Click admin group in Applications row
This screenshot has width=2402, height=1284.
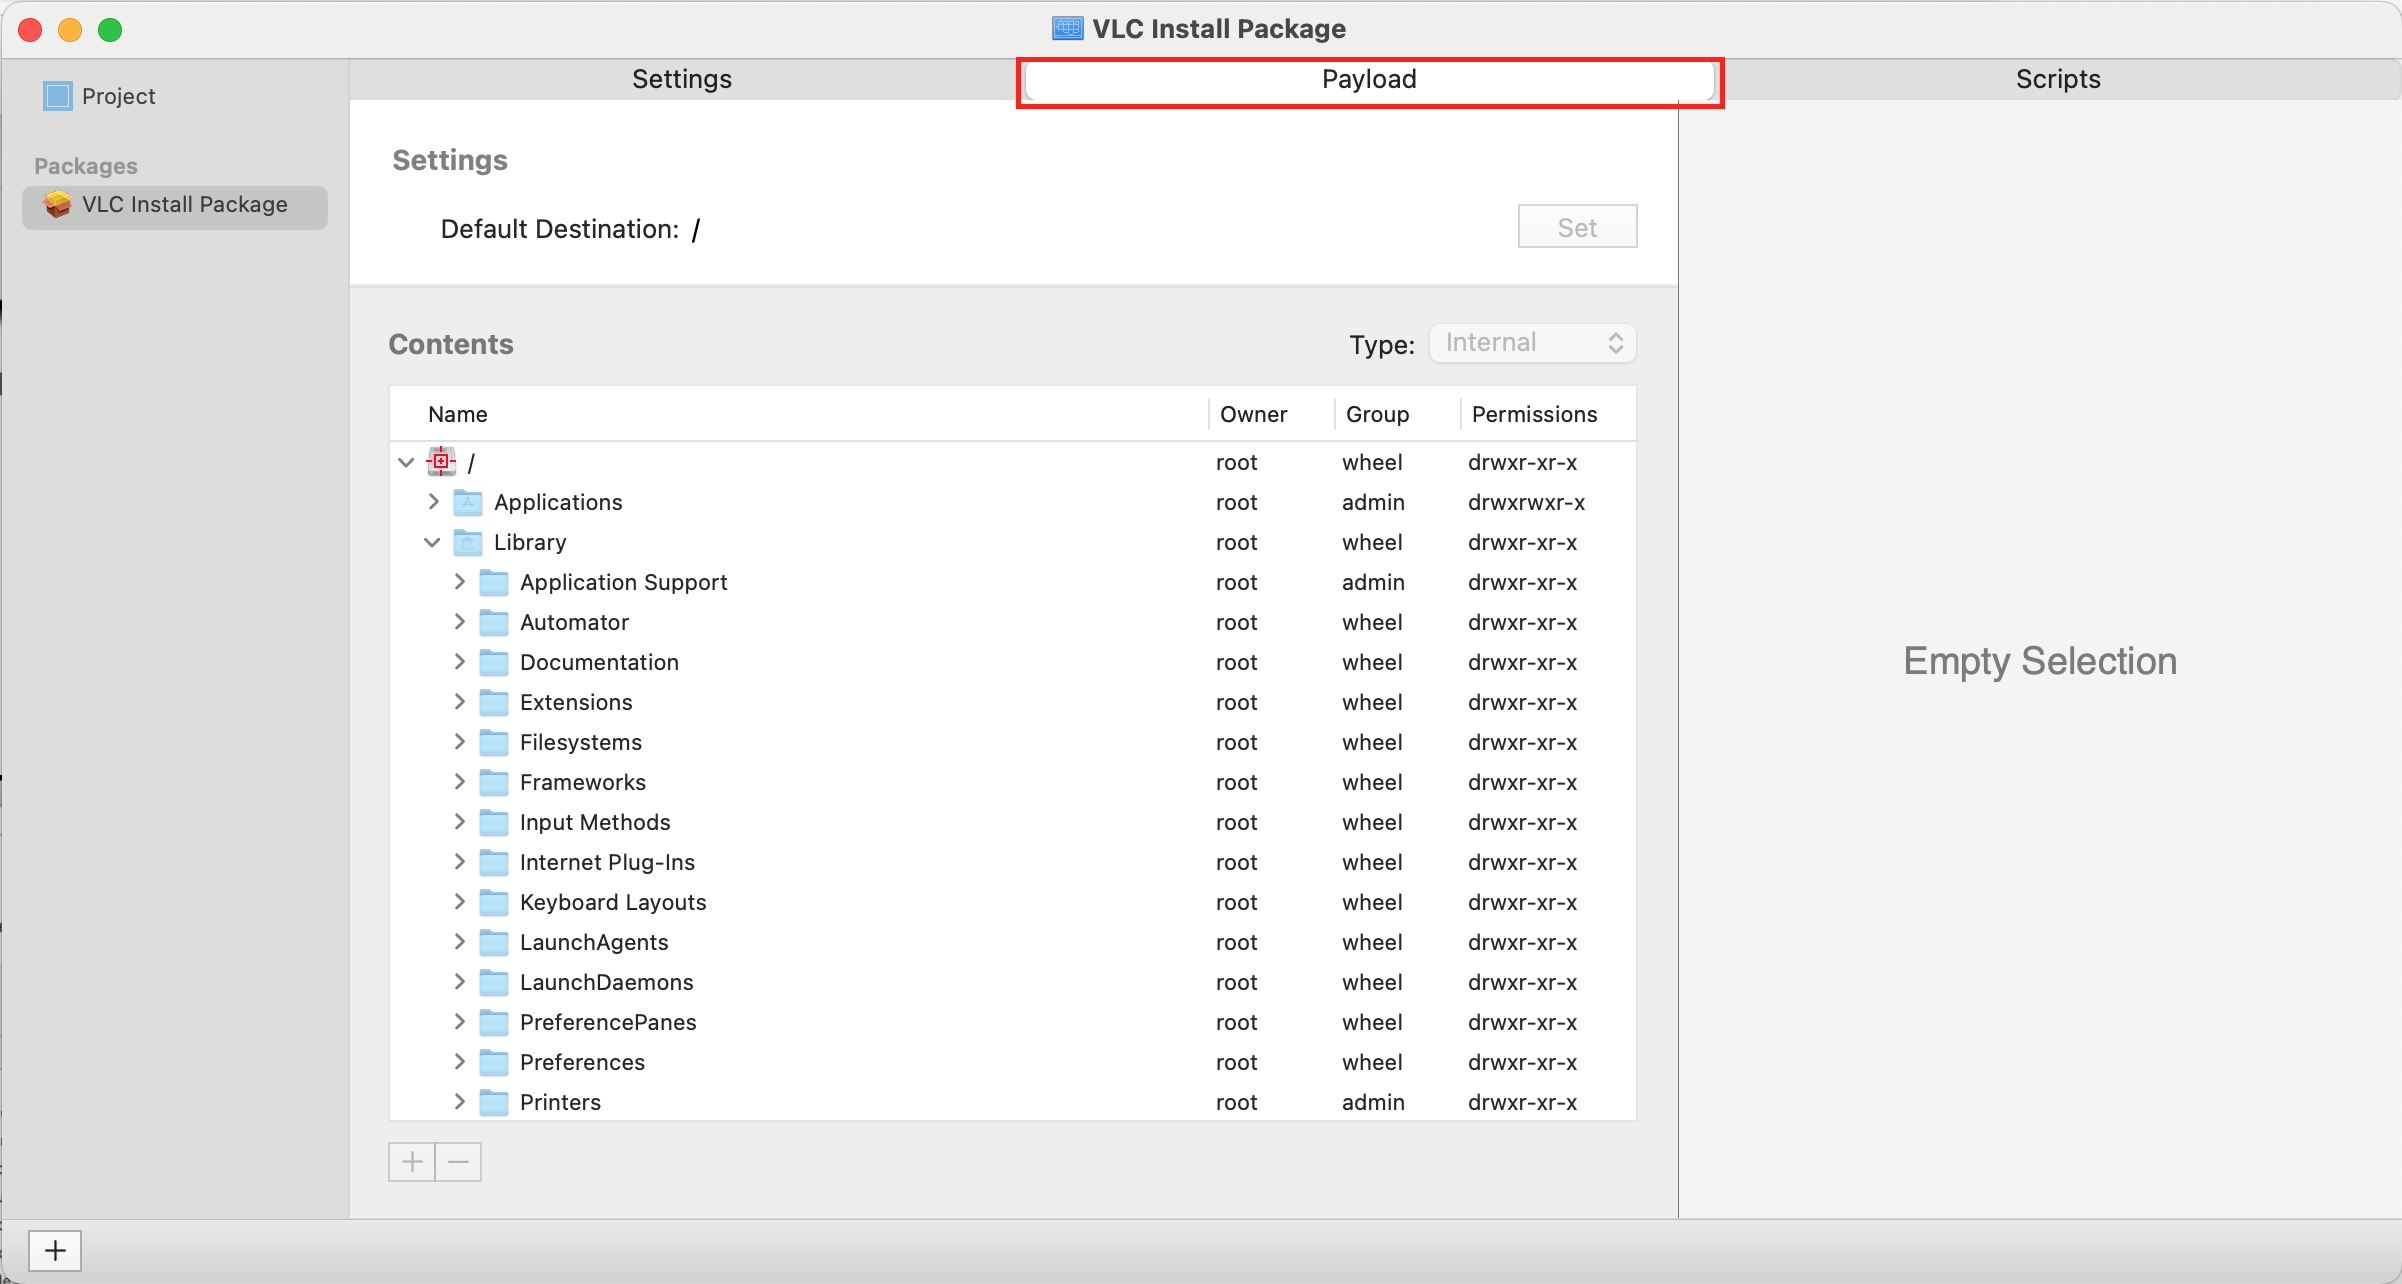[1373, 502]
